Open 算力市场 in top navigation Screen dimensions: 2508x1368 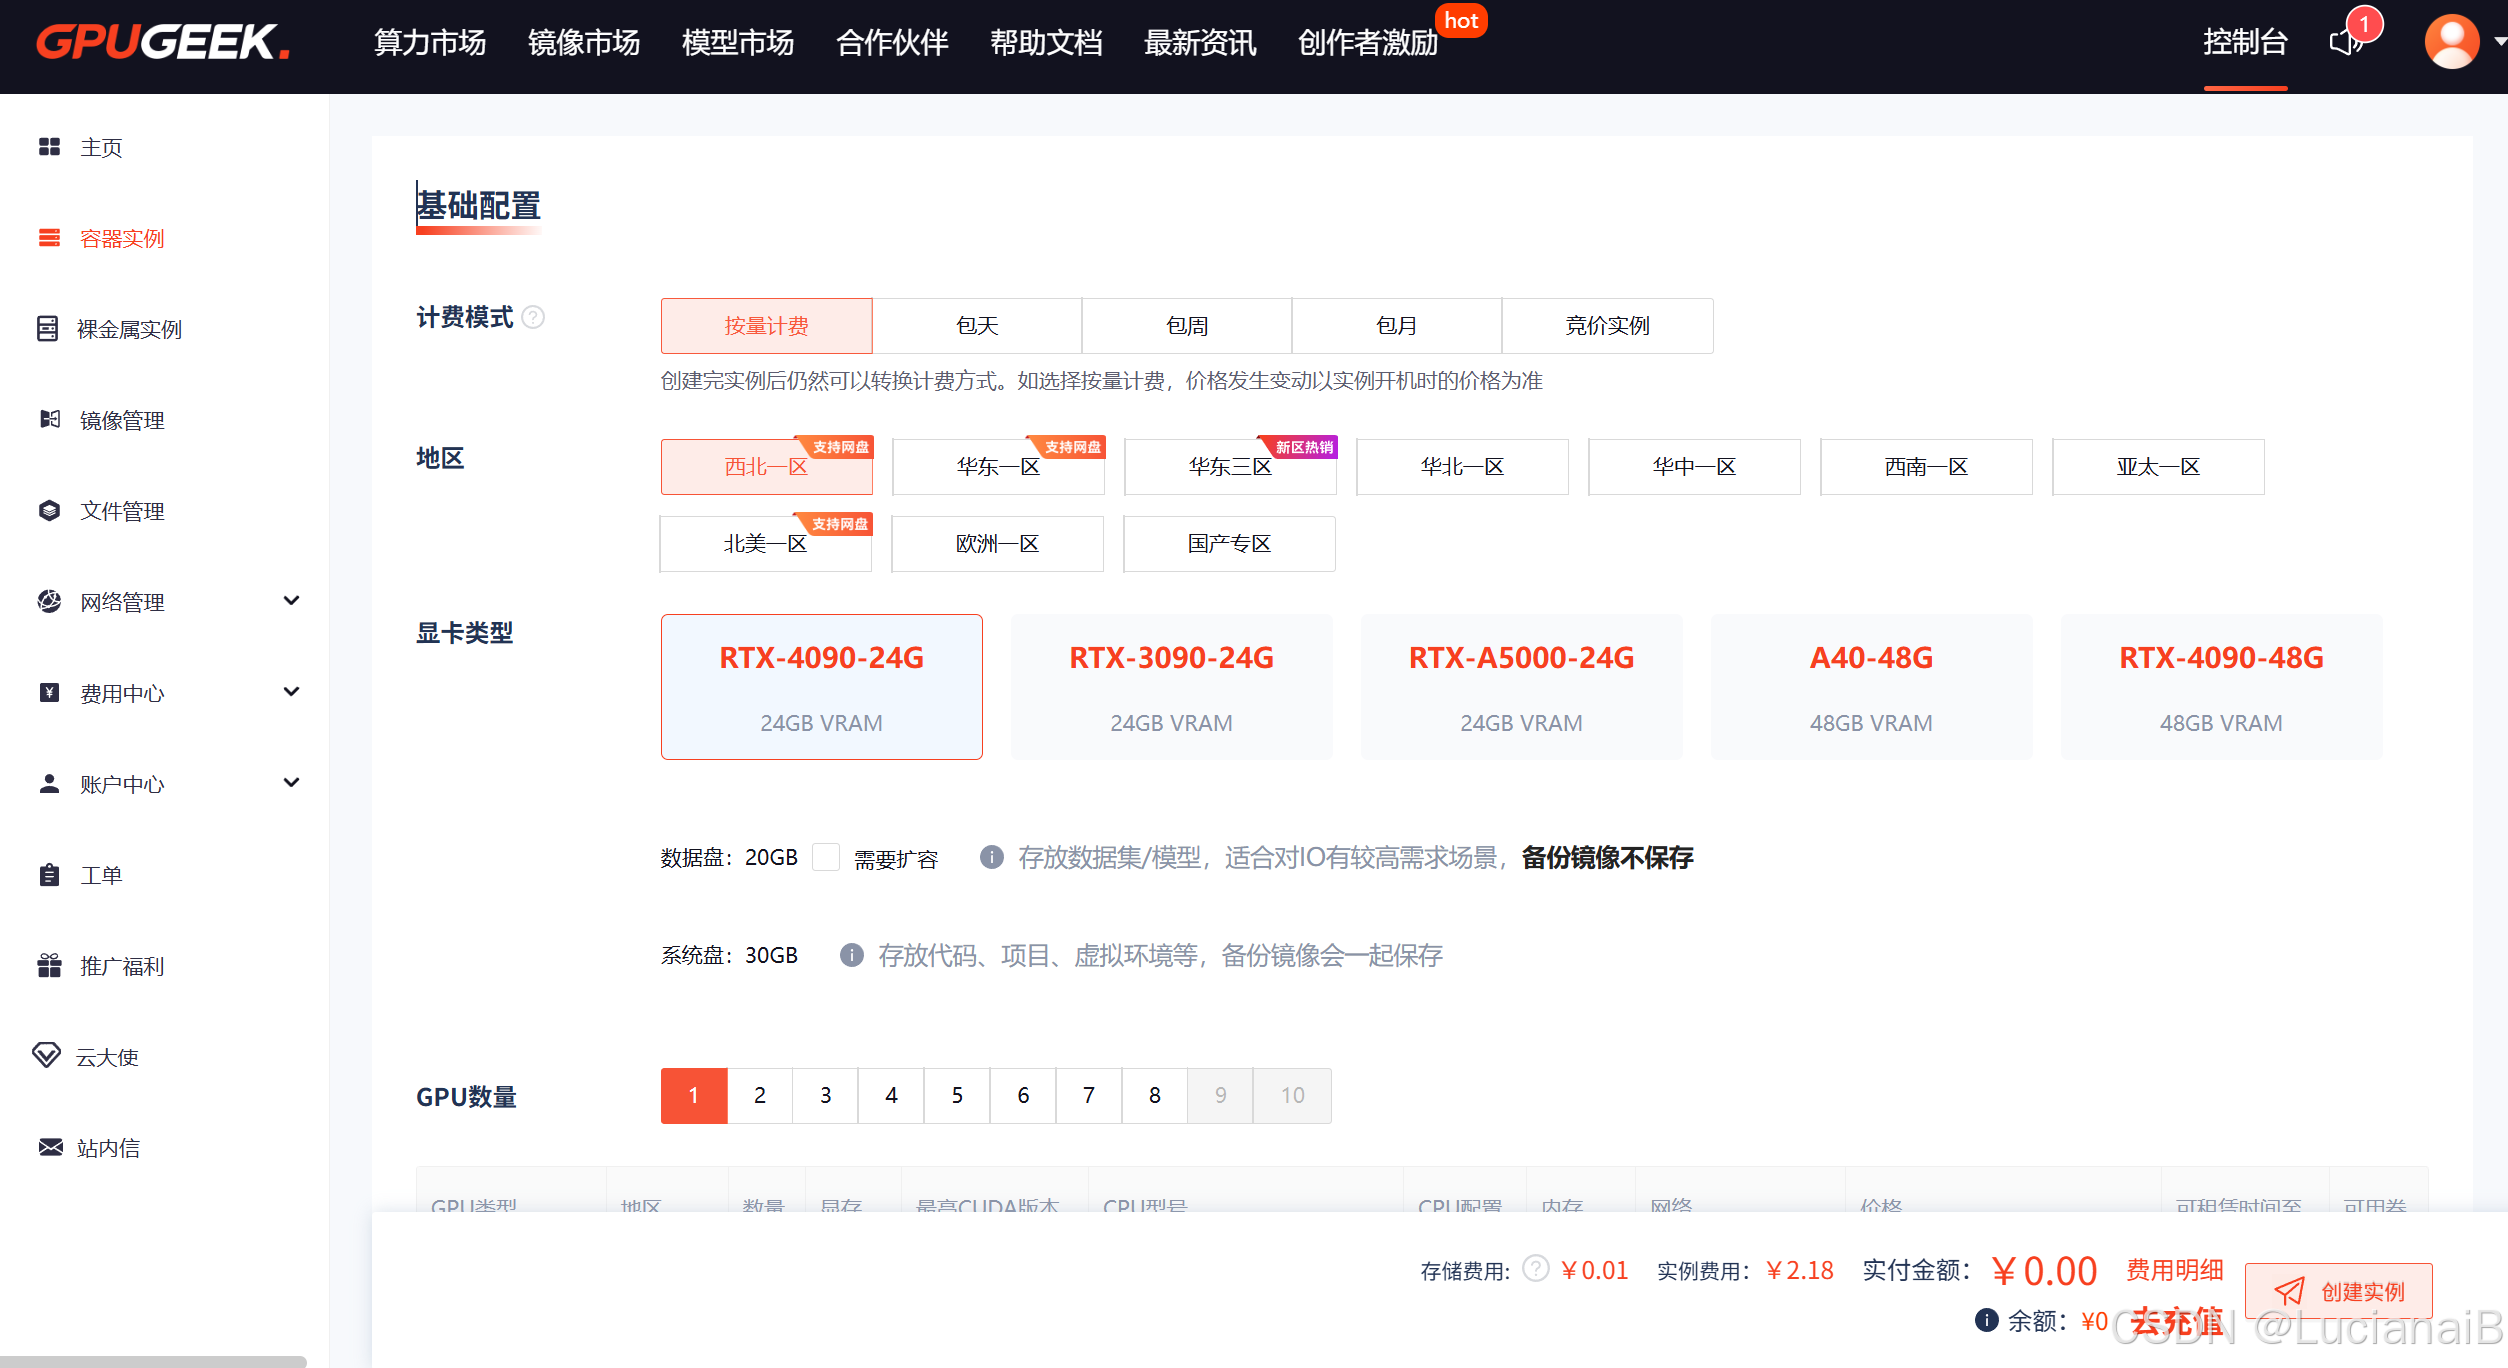[x=430, y=43]
